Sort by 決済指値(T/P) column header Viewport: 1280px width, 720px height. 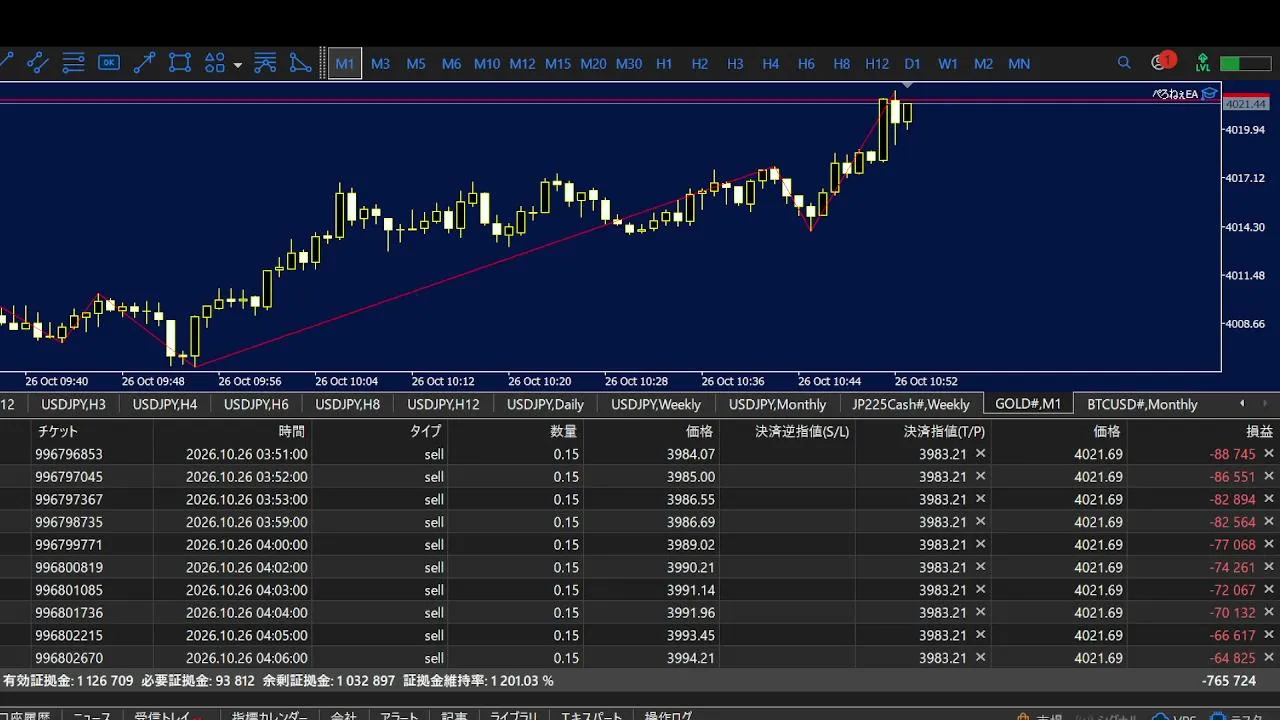click(945, 431)
